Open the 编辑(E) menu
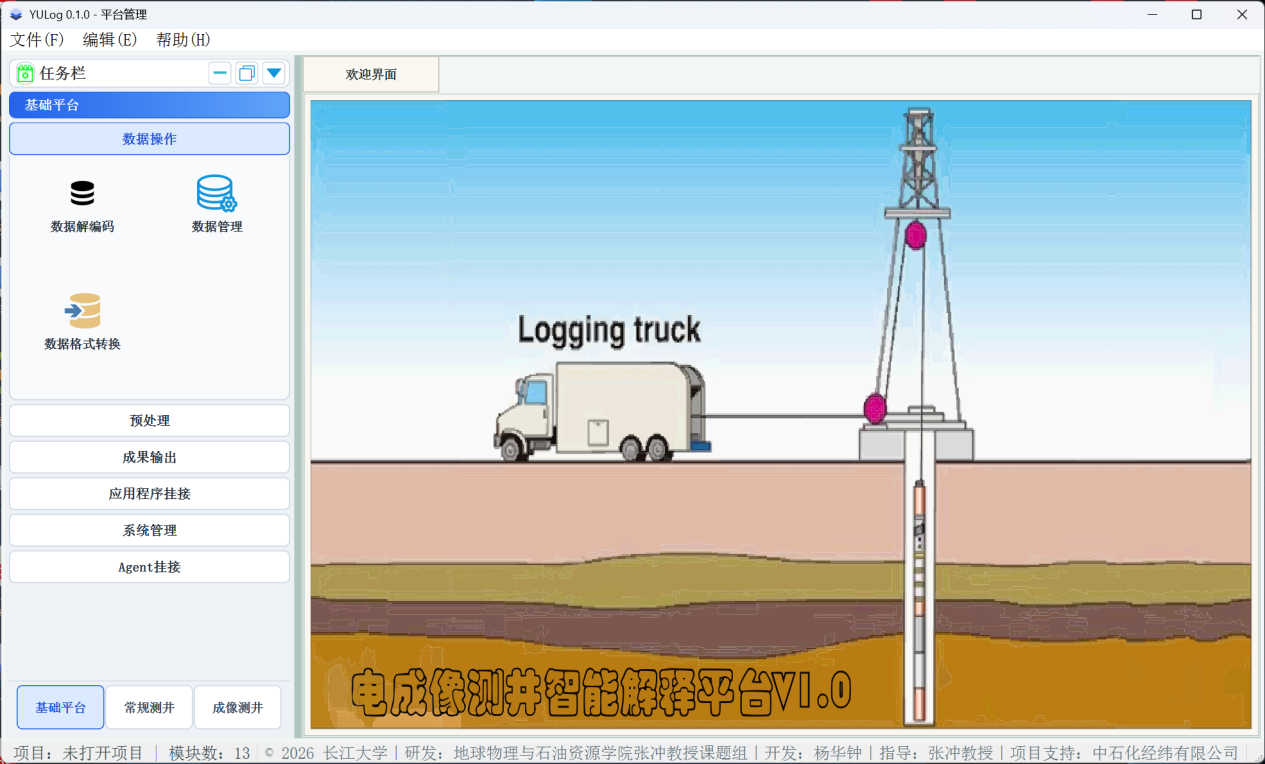This screenshot has width=1265, height=764. point(110,40)
